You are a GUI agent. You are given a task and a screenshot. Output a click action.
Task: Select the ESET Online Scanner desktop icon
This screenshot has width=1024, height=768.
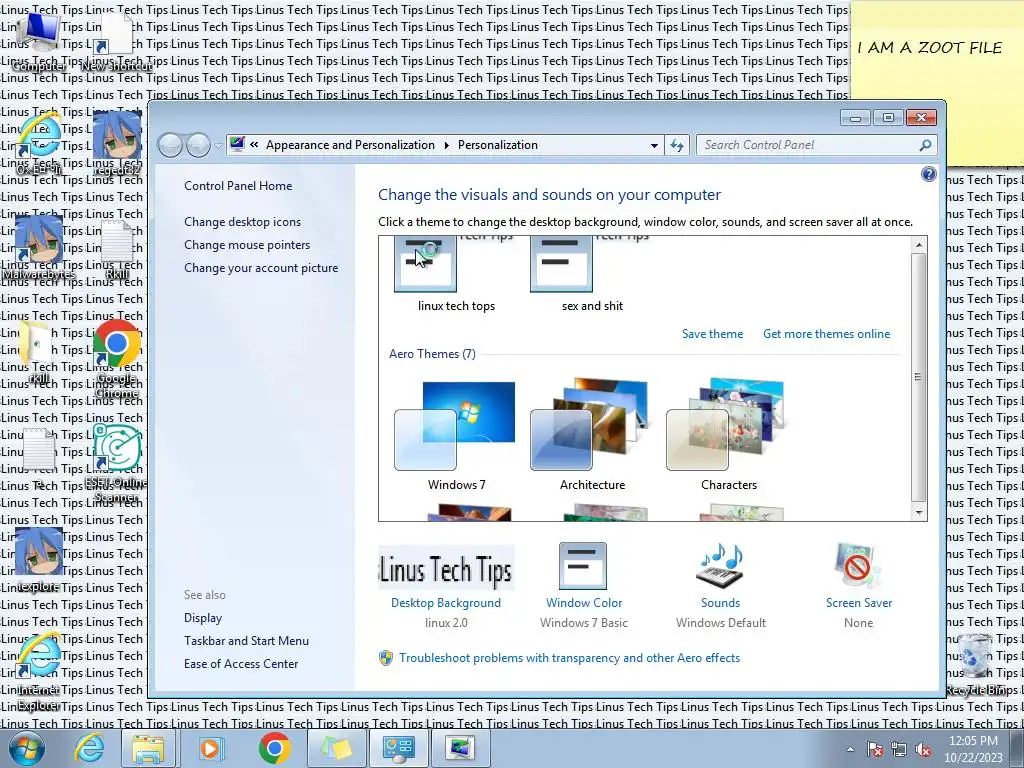click(116, 464)
